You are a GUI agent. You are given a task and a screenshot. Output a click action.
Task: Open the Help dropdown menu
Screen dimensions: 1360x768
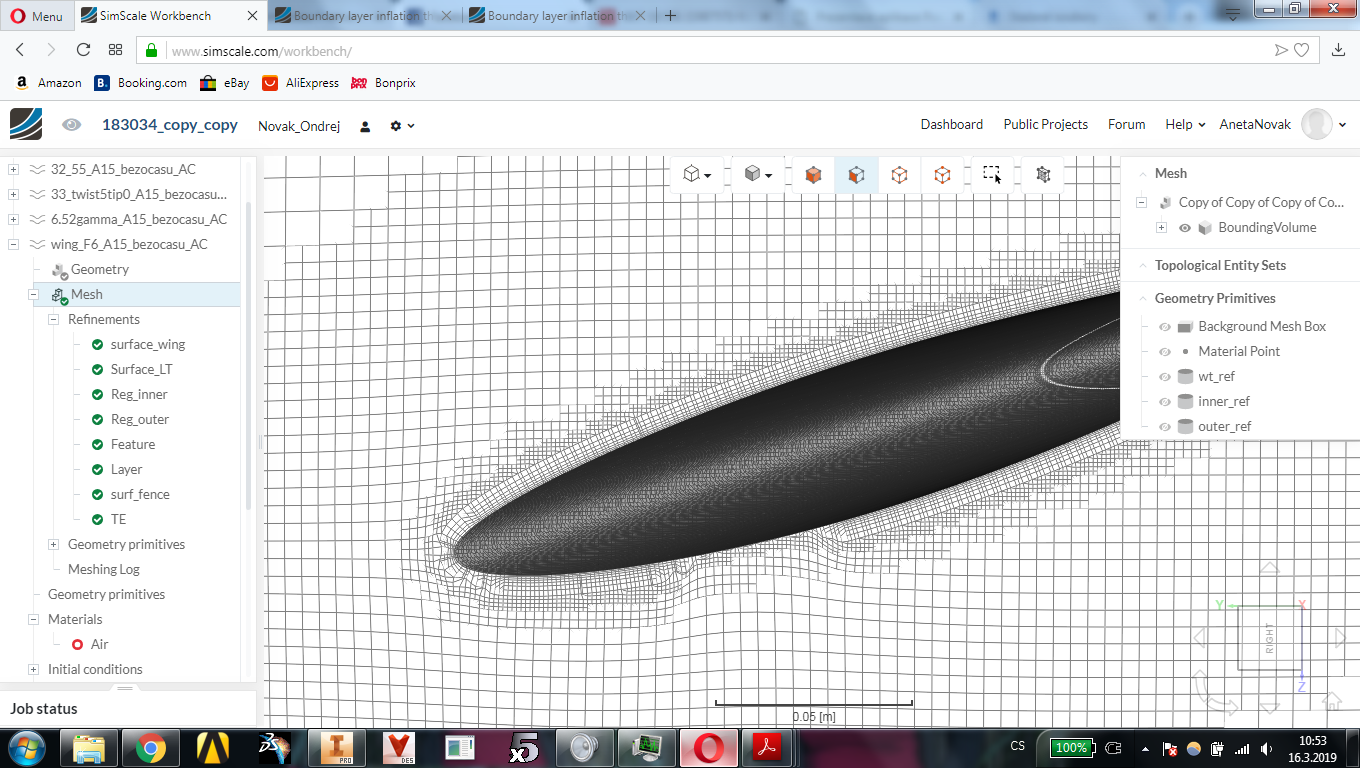click(x=1185, y=125)
